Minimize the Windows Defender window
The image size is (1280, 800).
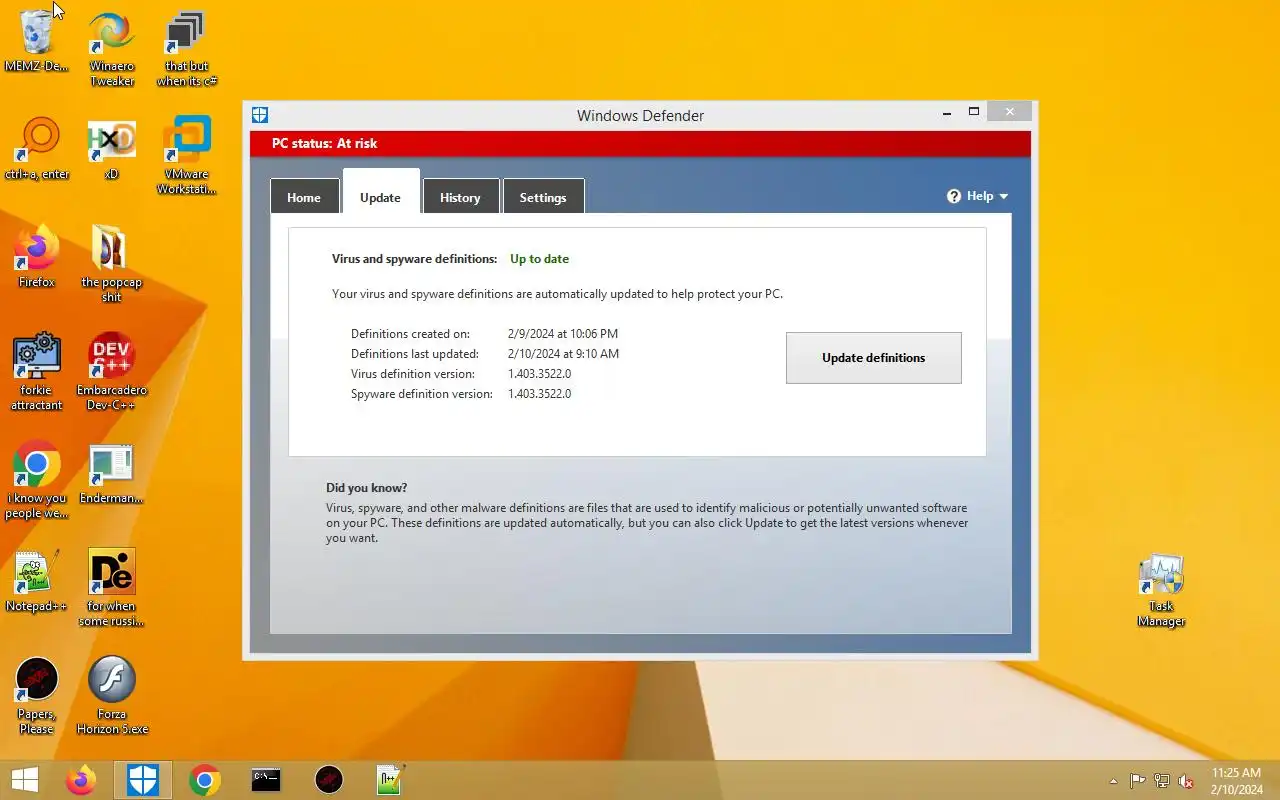[947, 114]
